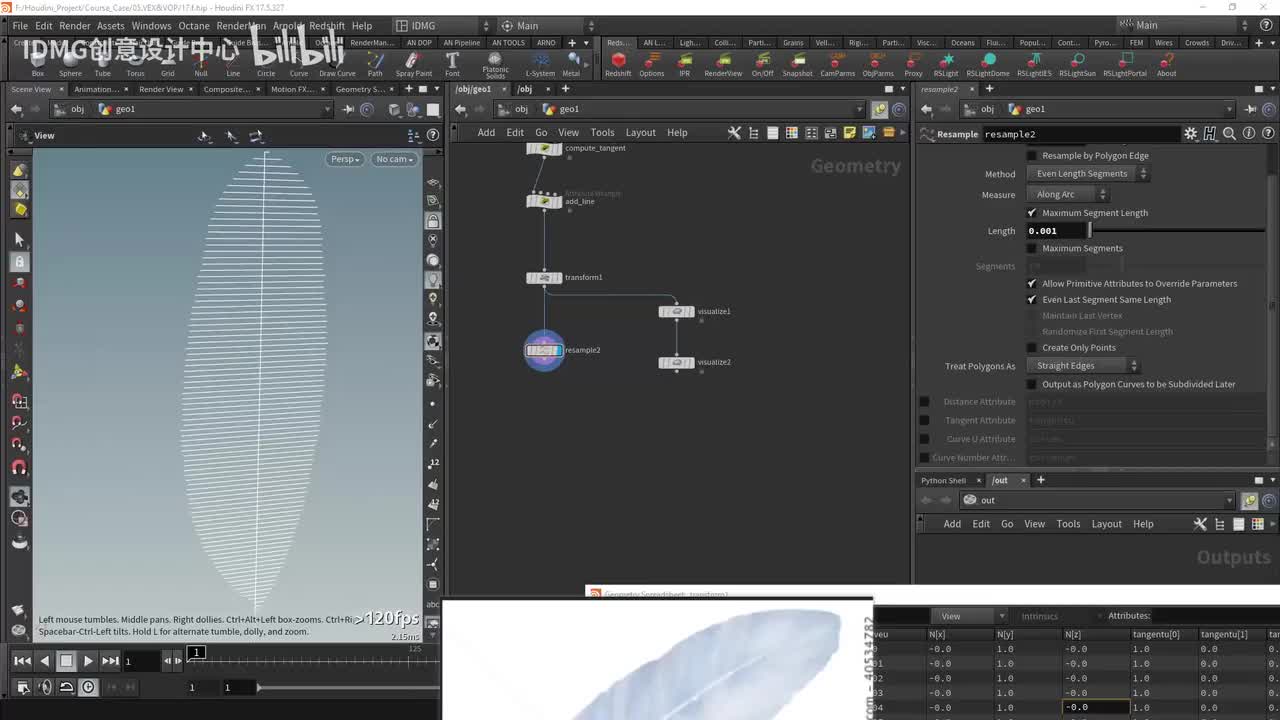1280x720 pixels.
Task: Create an RSLightIES from the shelf
Action: (1034, 65)
